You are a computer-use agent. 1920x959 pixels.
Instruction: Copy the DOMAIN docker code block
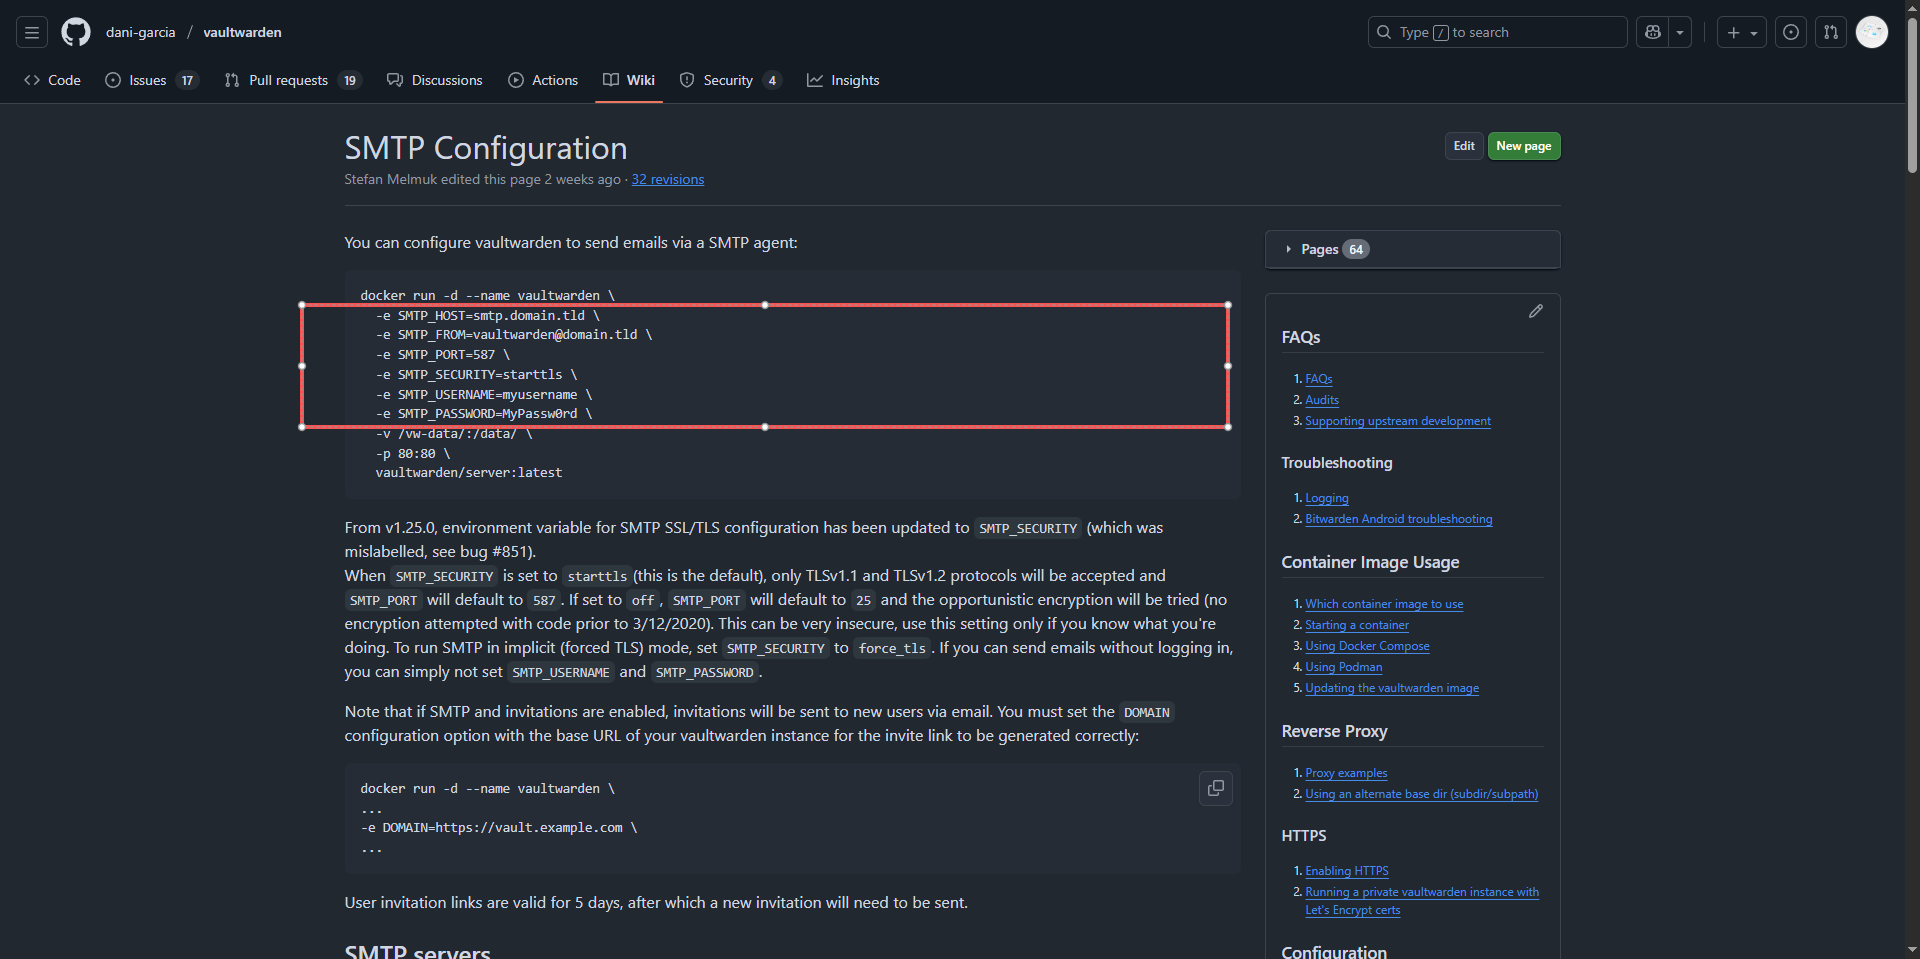[x=1215, y=788]
